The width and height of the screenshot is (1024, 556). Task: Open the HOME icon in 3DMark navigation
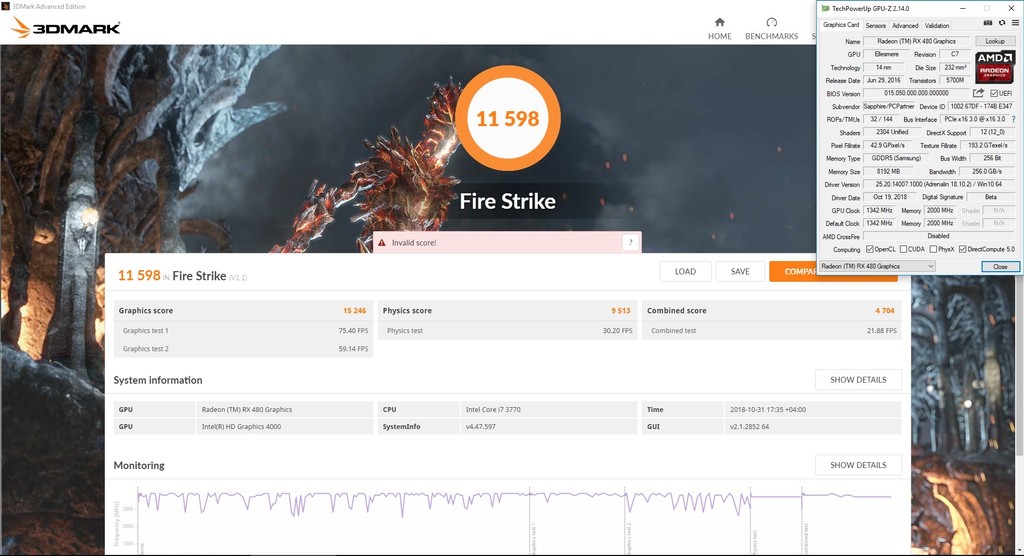click(x=719, y=22)
